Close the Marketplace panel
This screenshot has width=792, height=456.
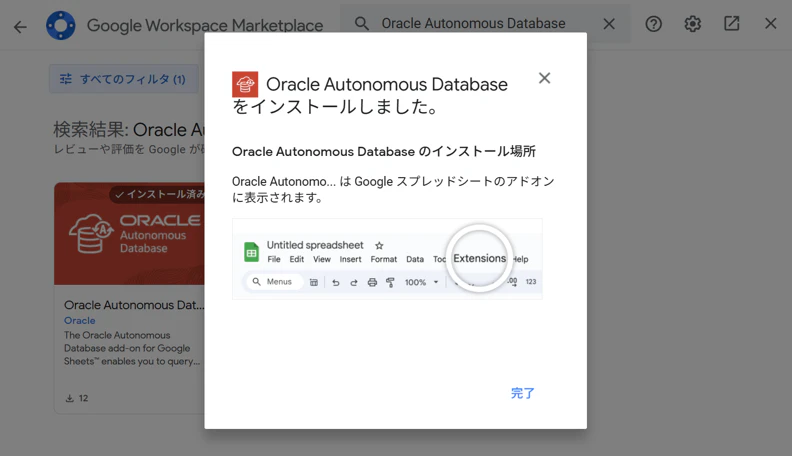tap(770, 23)
